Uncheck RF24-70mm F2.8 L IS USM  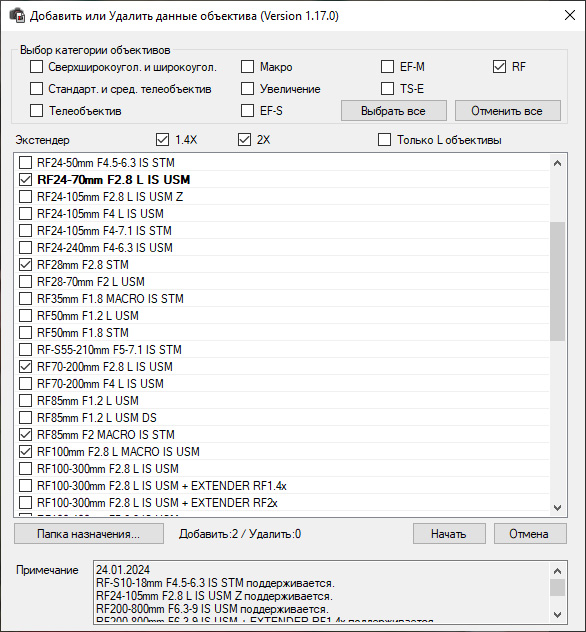coord(25,179)
